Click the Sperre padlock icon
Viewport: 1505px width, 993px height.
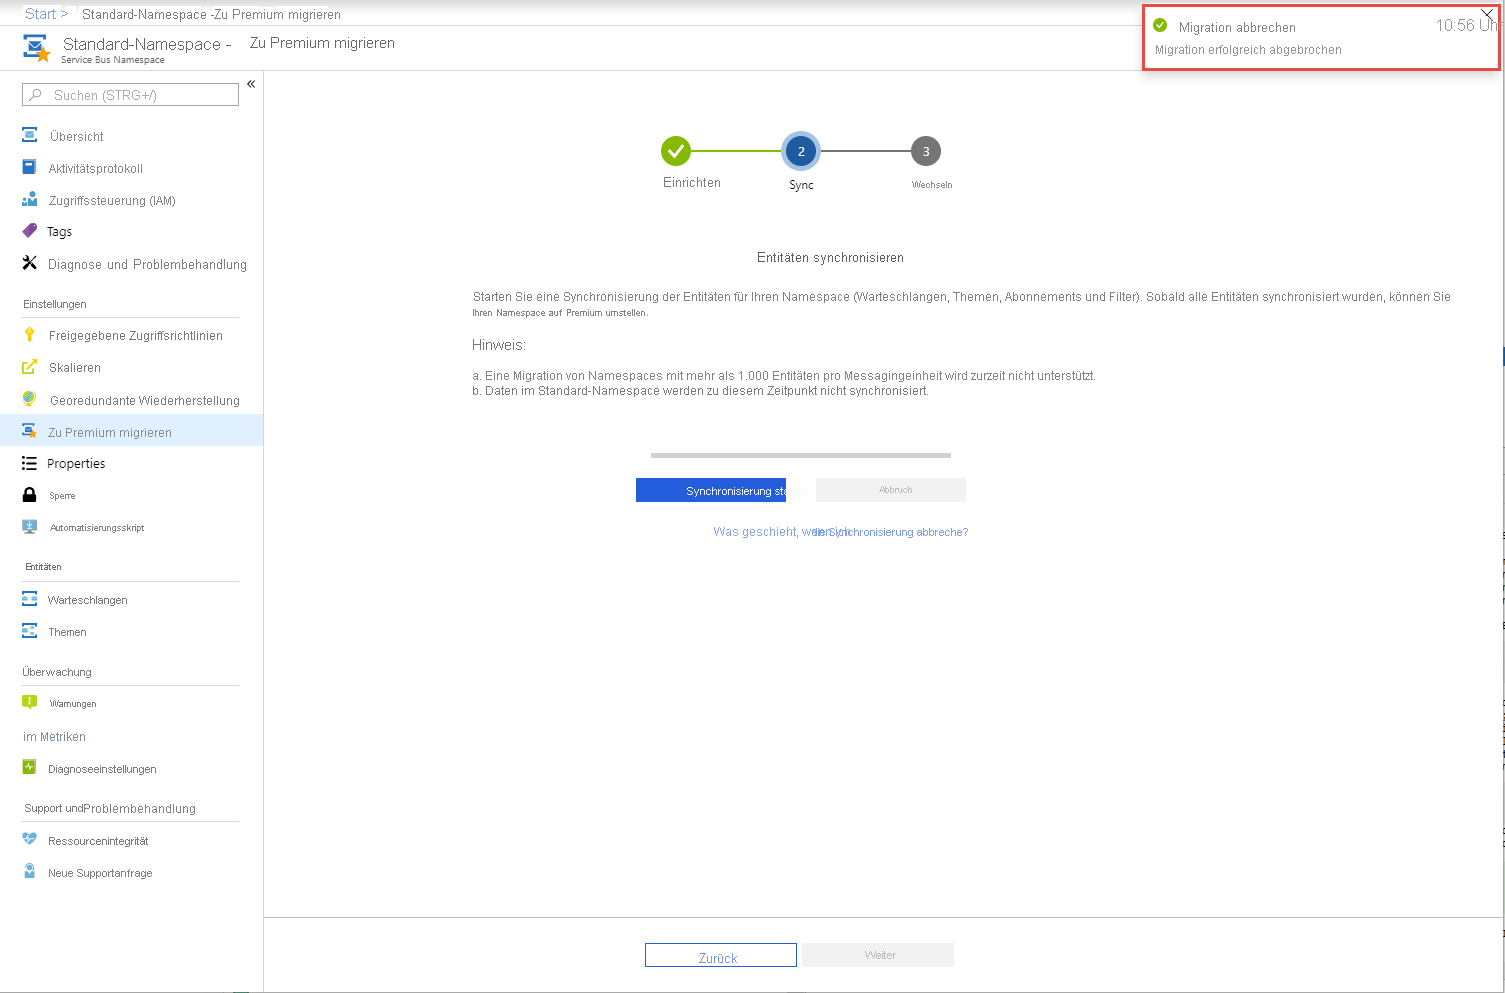coord(30,495)
